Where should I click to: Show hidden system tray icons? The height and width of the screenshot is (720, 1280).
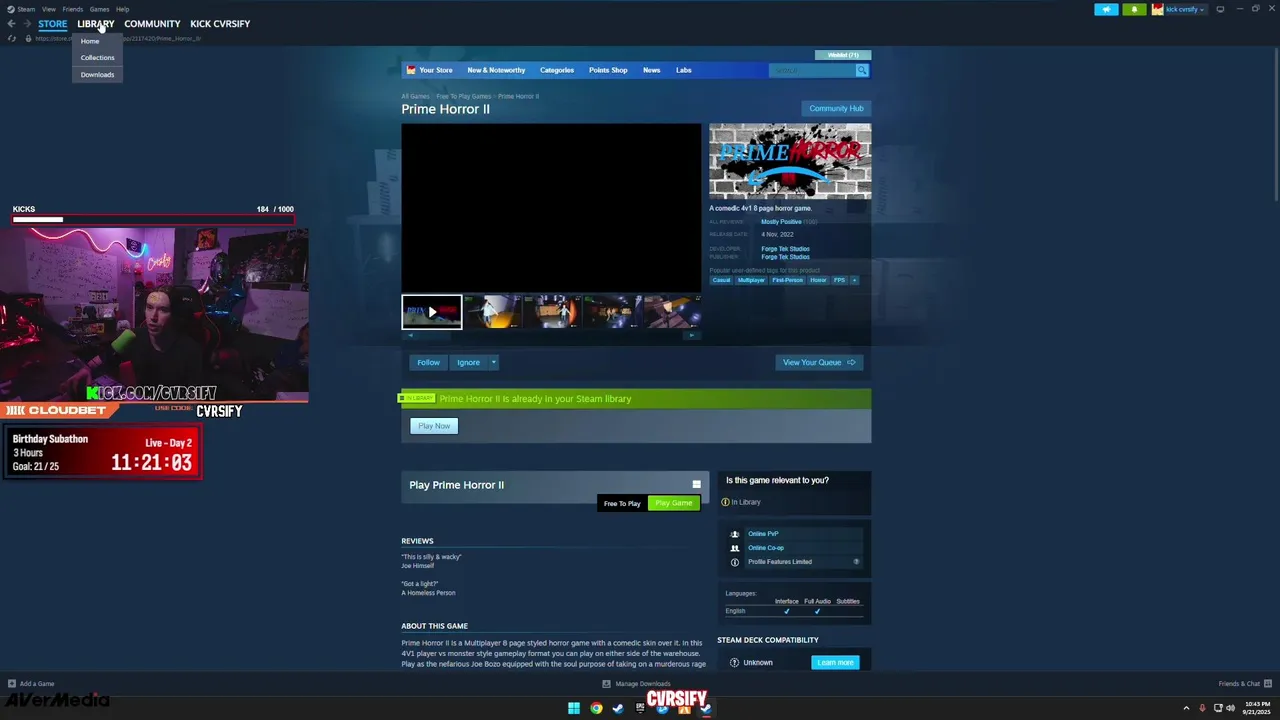[x=1186, y=708]
